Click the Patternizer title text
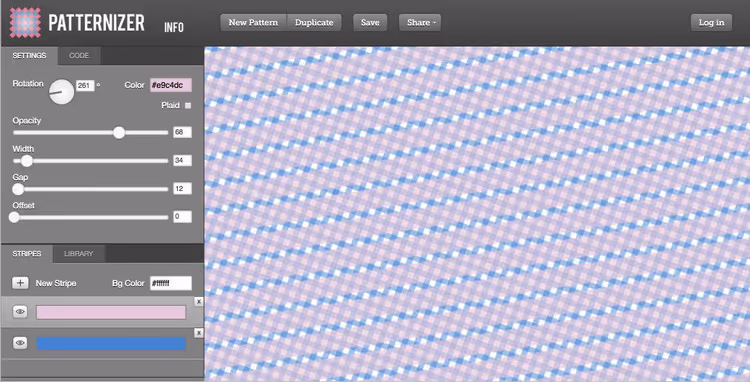 click(96, 22)
